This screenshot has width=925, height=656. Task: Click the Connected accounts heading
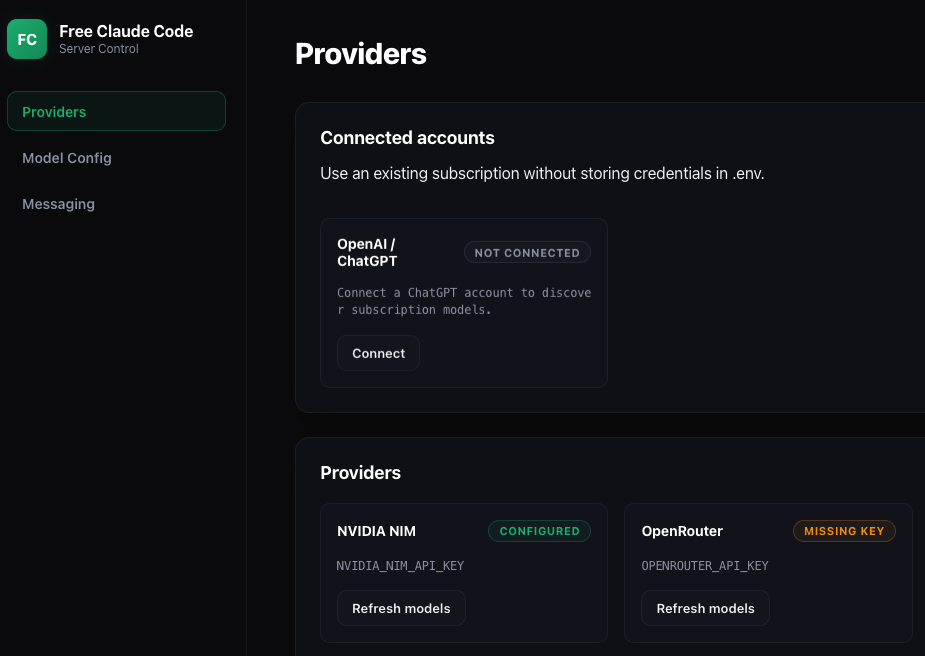coord(407,137)
